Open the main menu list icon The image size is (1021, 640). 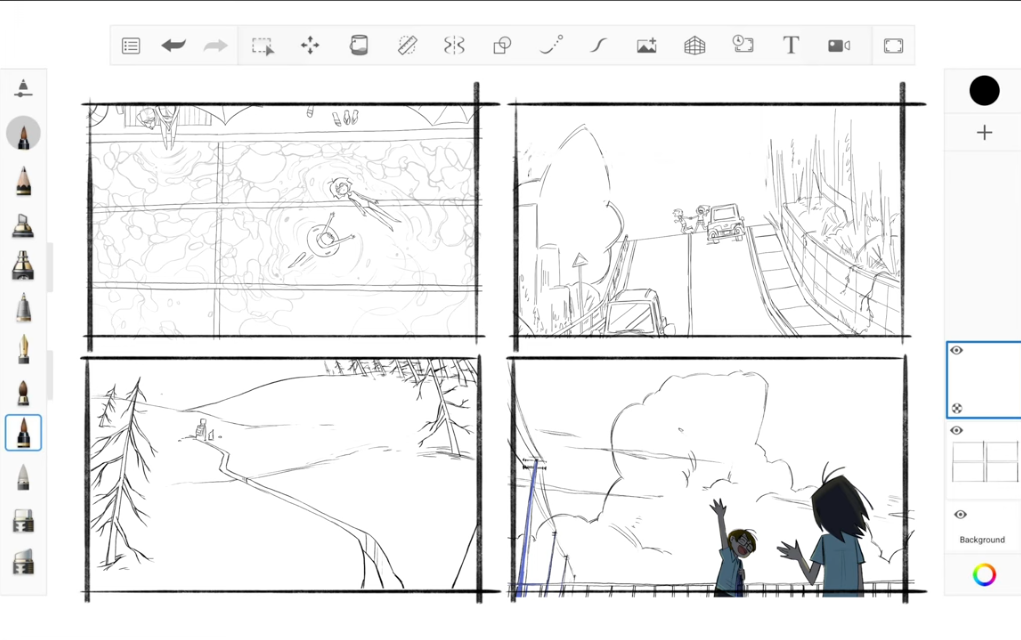pos(131,46)
